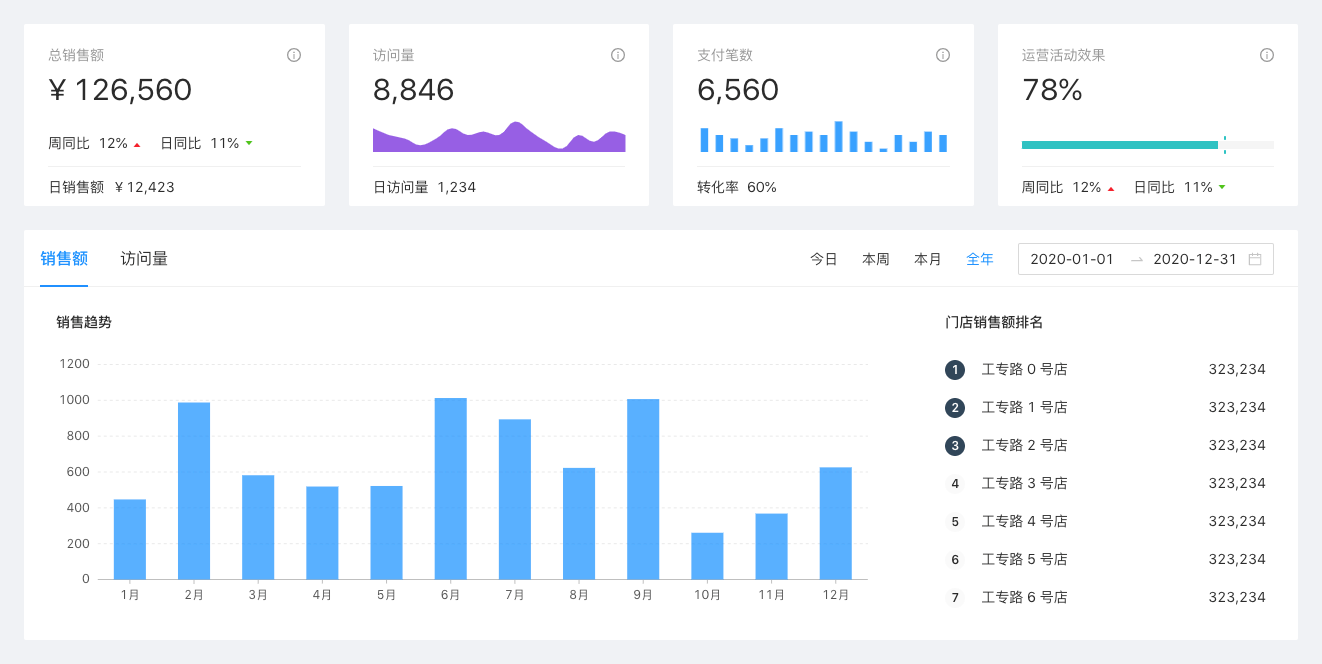Click info icon on 运营活动效果 card
Viewport: 1322px width, 664px height.
tap(1267, 55)
